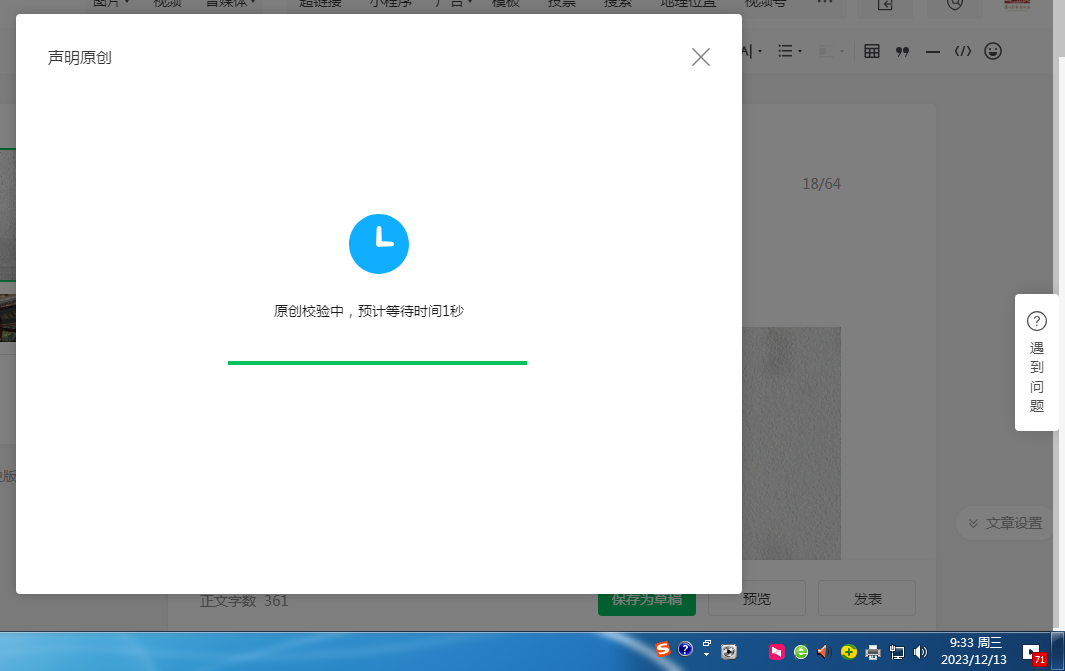The image size is (1065, 671).
Task: Open the network connection tray icon
Action: pos(897,653)
